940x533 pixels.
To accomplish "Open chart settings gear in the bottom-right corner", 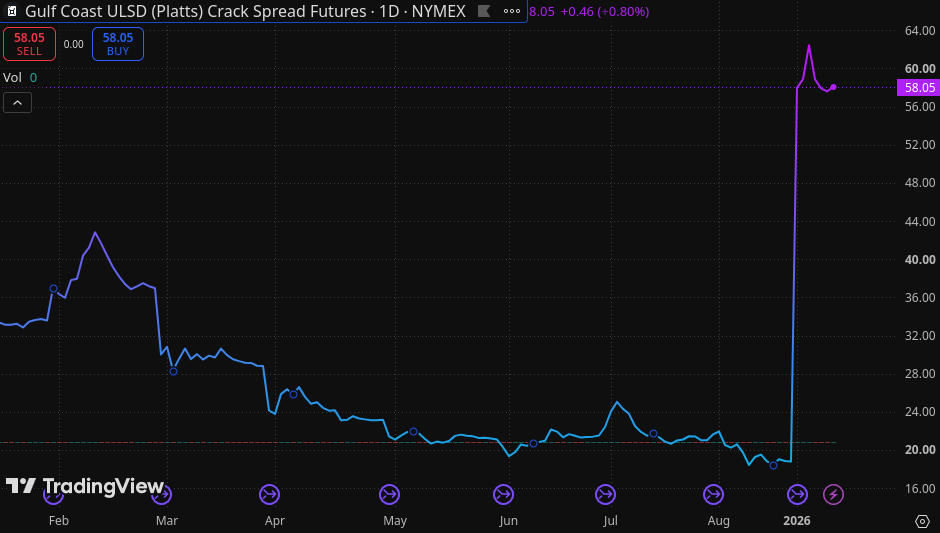I will [x=922, y=521].
